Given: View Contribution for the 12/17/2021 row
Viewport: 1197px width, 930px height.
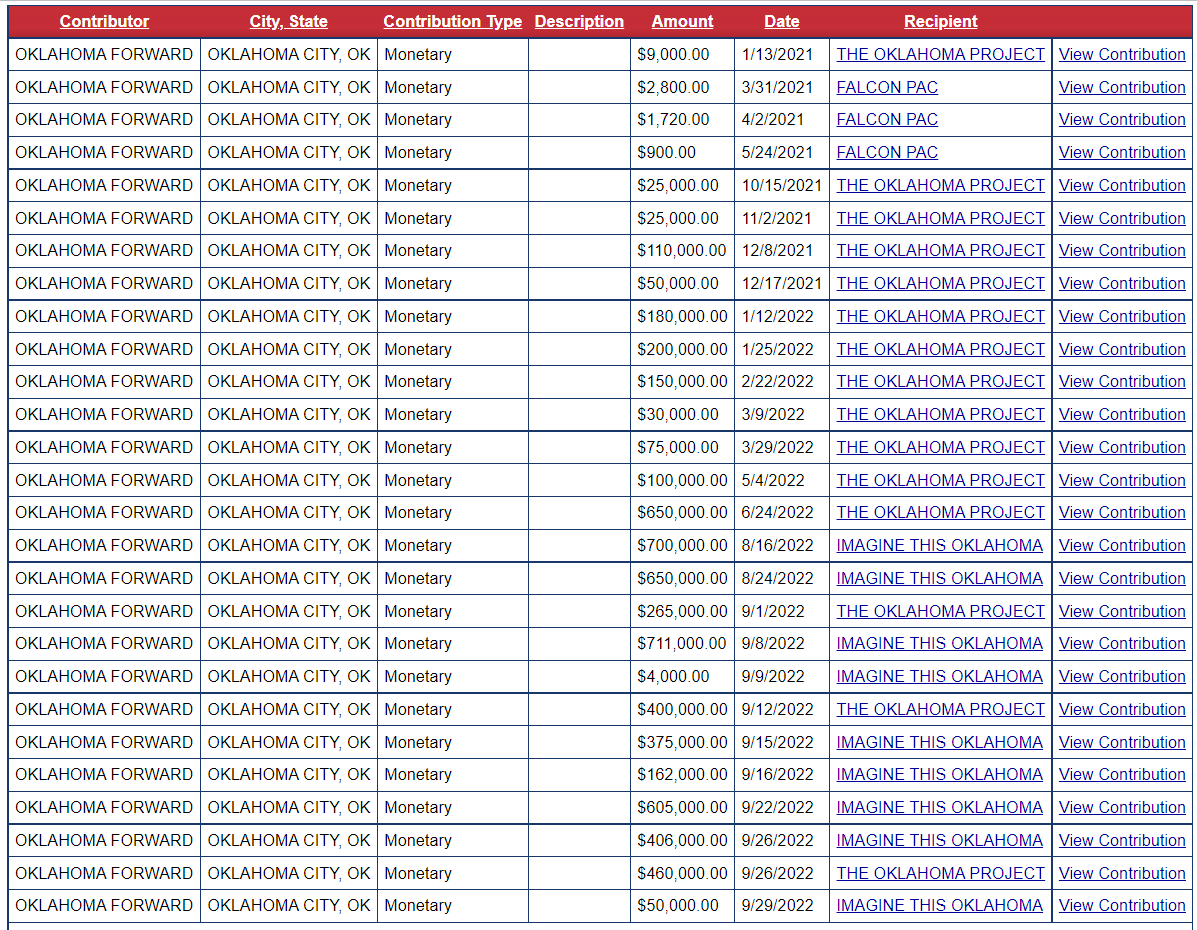Looking at the screenshot, I should 1122,283.
